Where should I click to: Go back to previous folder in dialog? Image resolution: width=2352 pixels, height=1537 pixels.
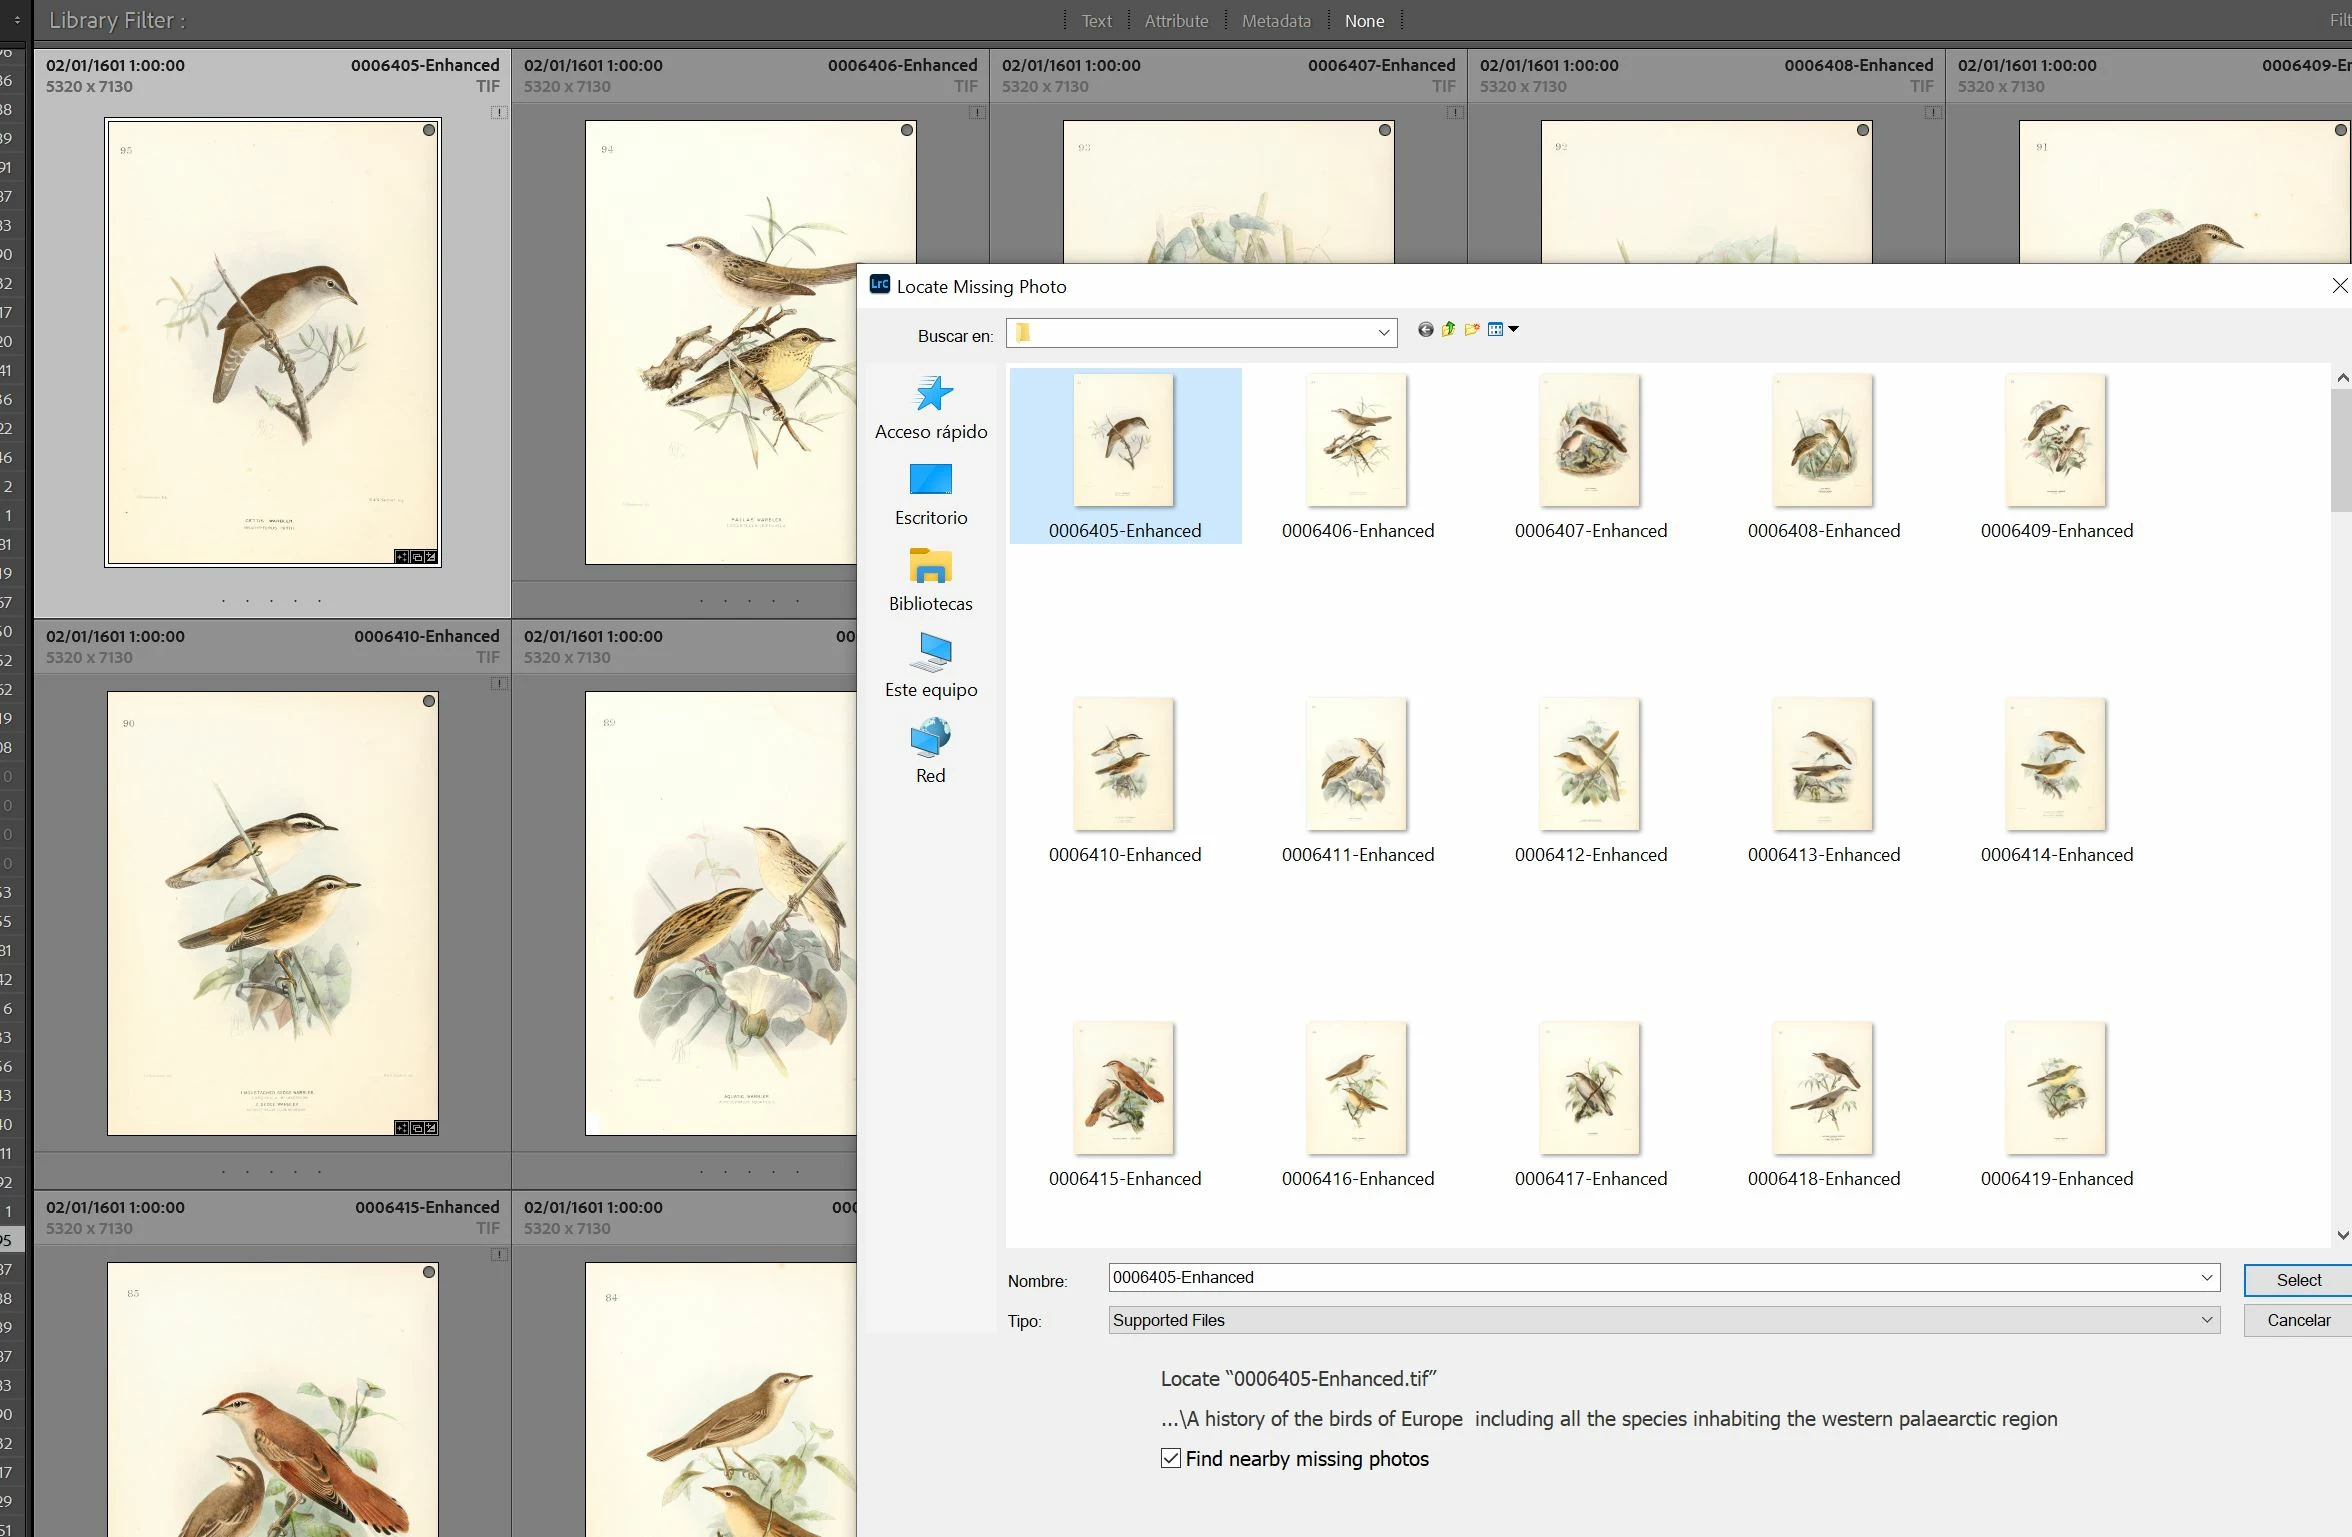tap(1425, 330)
